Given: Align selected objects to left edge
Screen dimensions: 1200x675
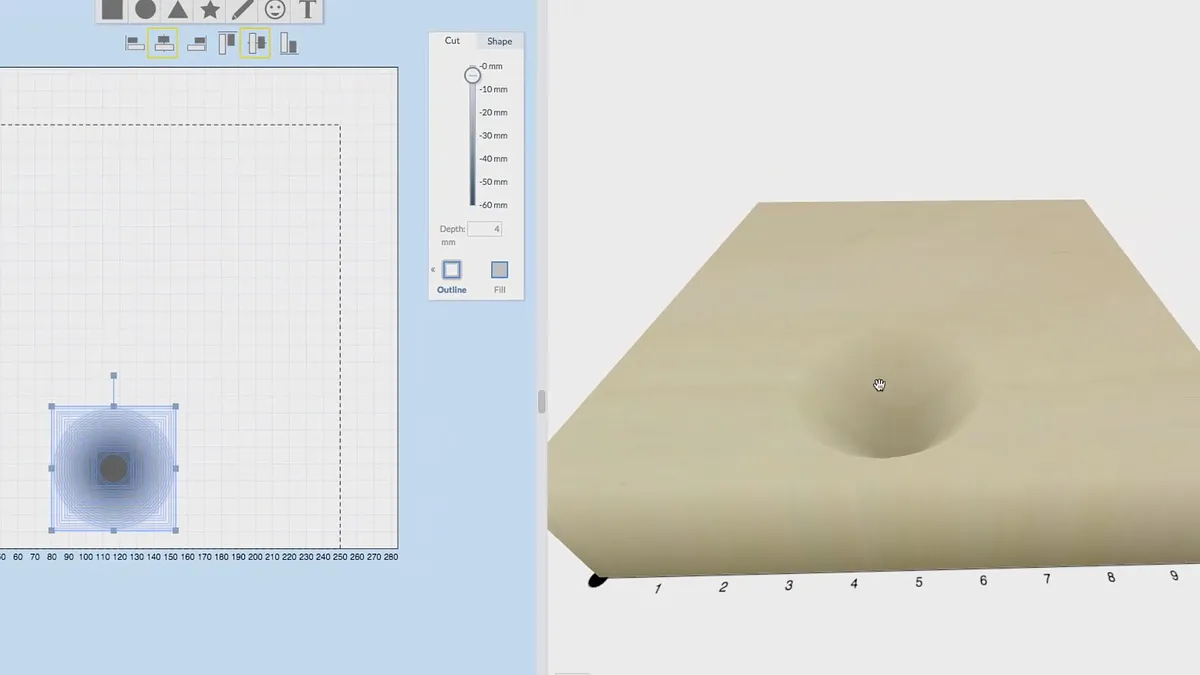Looking at the screenshot, I should point(135,43).
